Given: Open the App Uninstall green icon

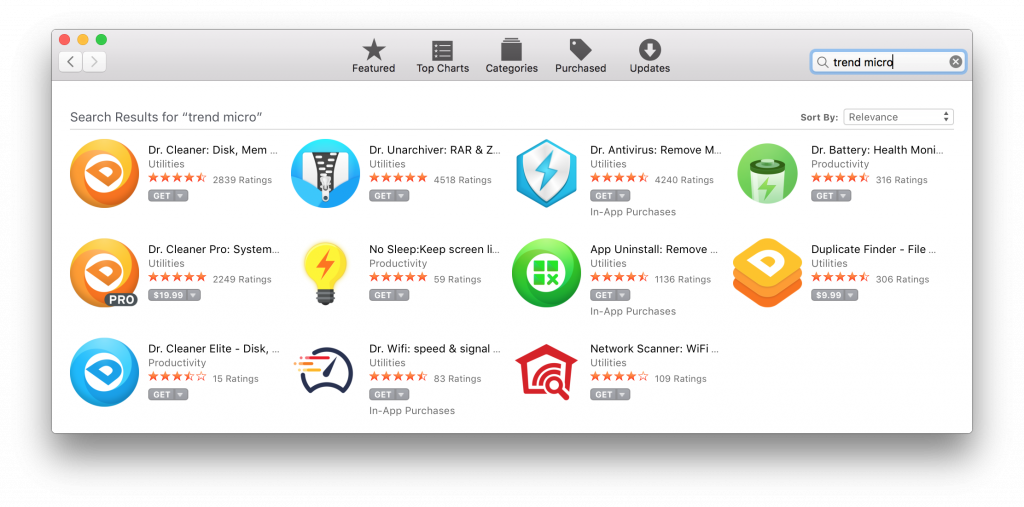Looking at the screenshot, I should (x=546, y=272).
